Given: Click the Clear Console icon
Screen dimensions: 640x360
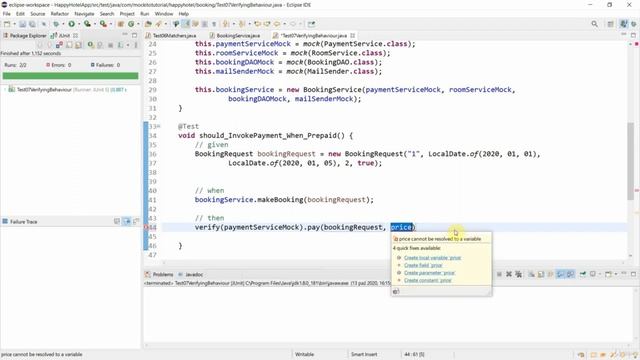Looking at the screenshot, I should point(531,274).
